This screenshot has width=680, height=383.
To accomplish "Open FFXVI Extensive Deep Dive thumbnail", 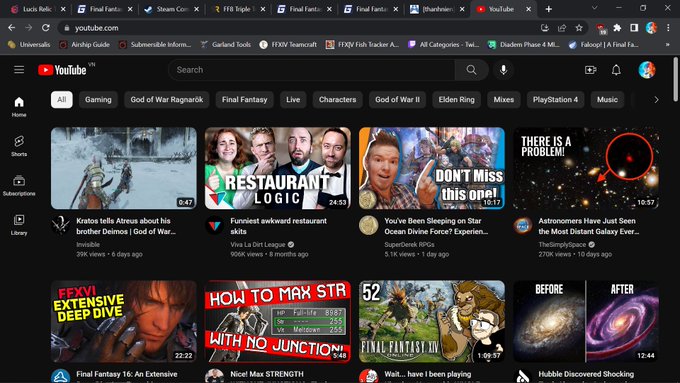I will click(x=124, y=321).
